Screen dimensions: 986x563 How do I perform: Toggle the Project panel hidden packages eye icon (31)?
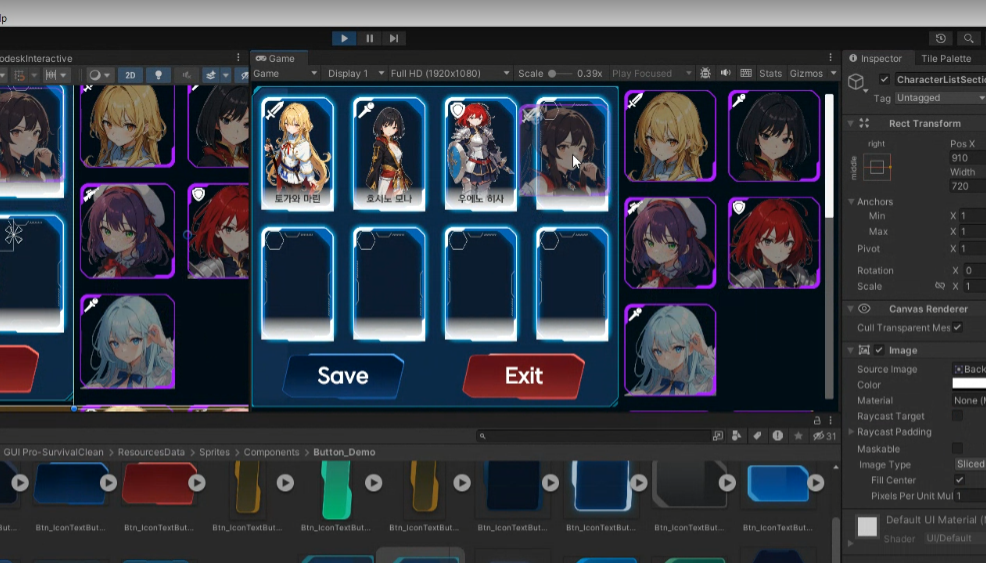(x=824, y=435)
